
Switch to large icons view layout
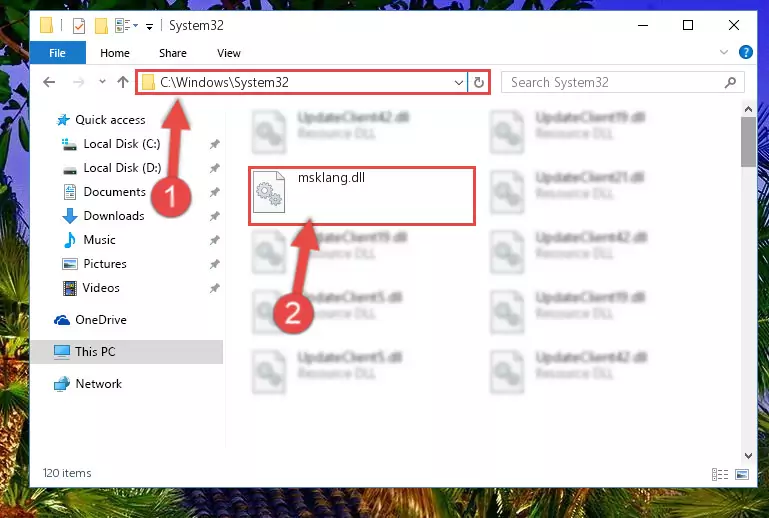tap(742, 474)
